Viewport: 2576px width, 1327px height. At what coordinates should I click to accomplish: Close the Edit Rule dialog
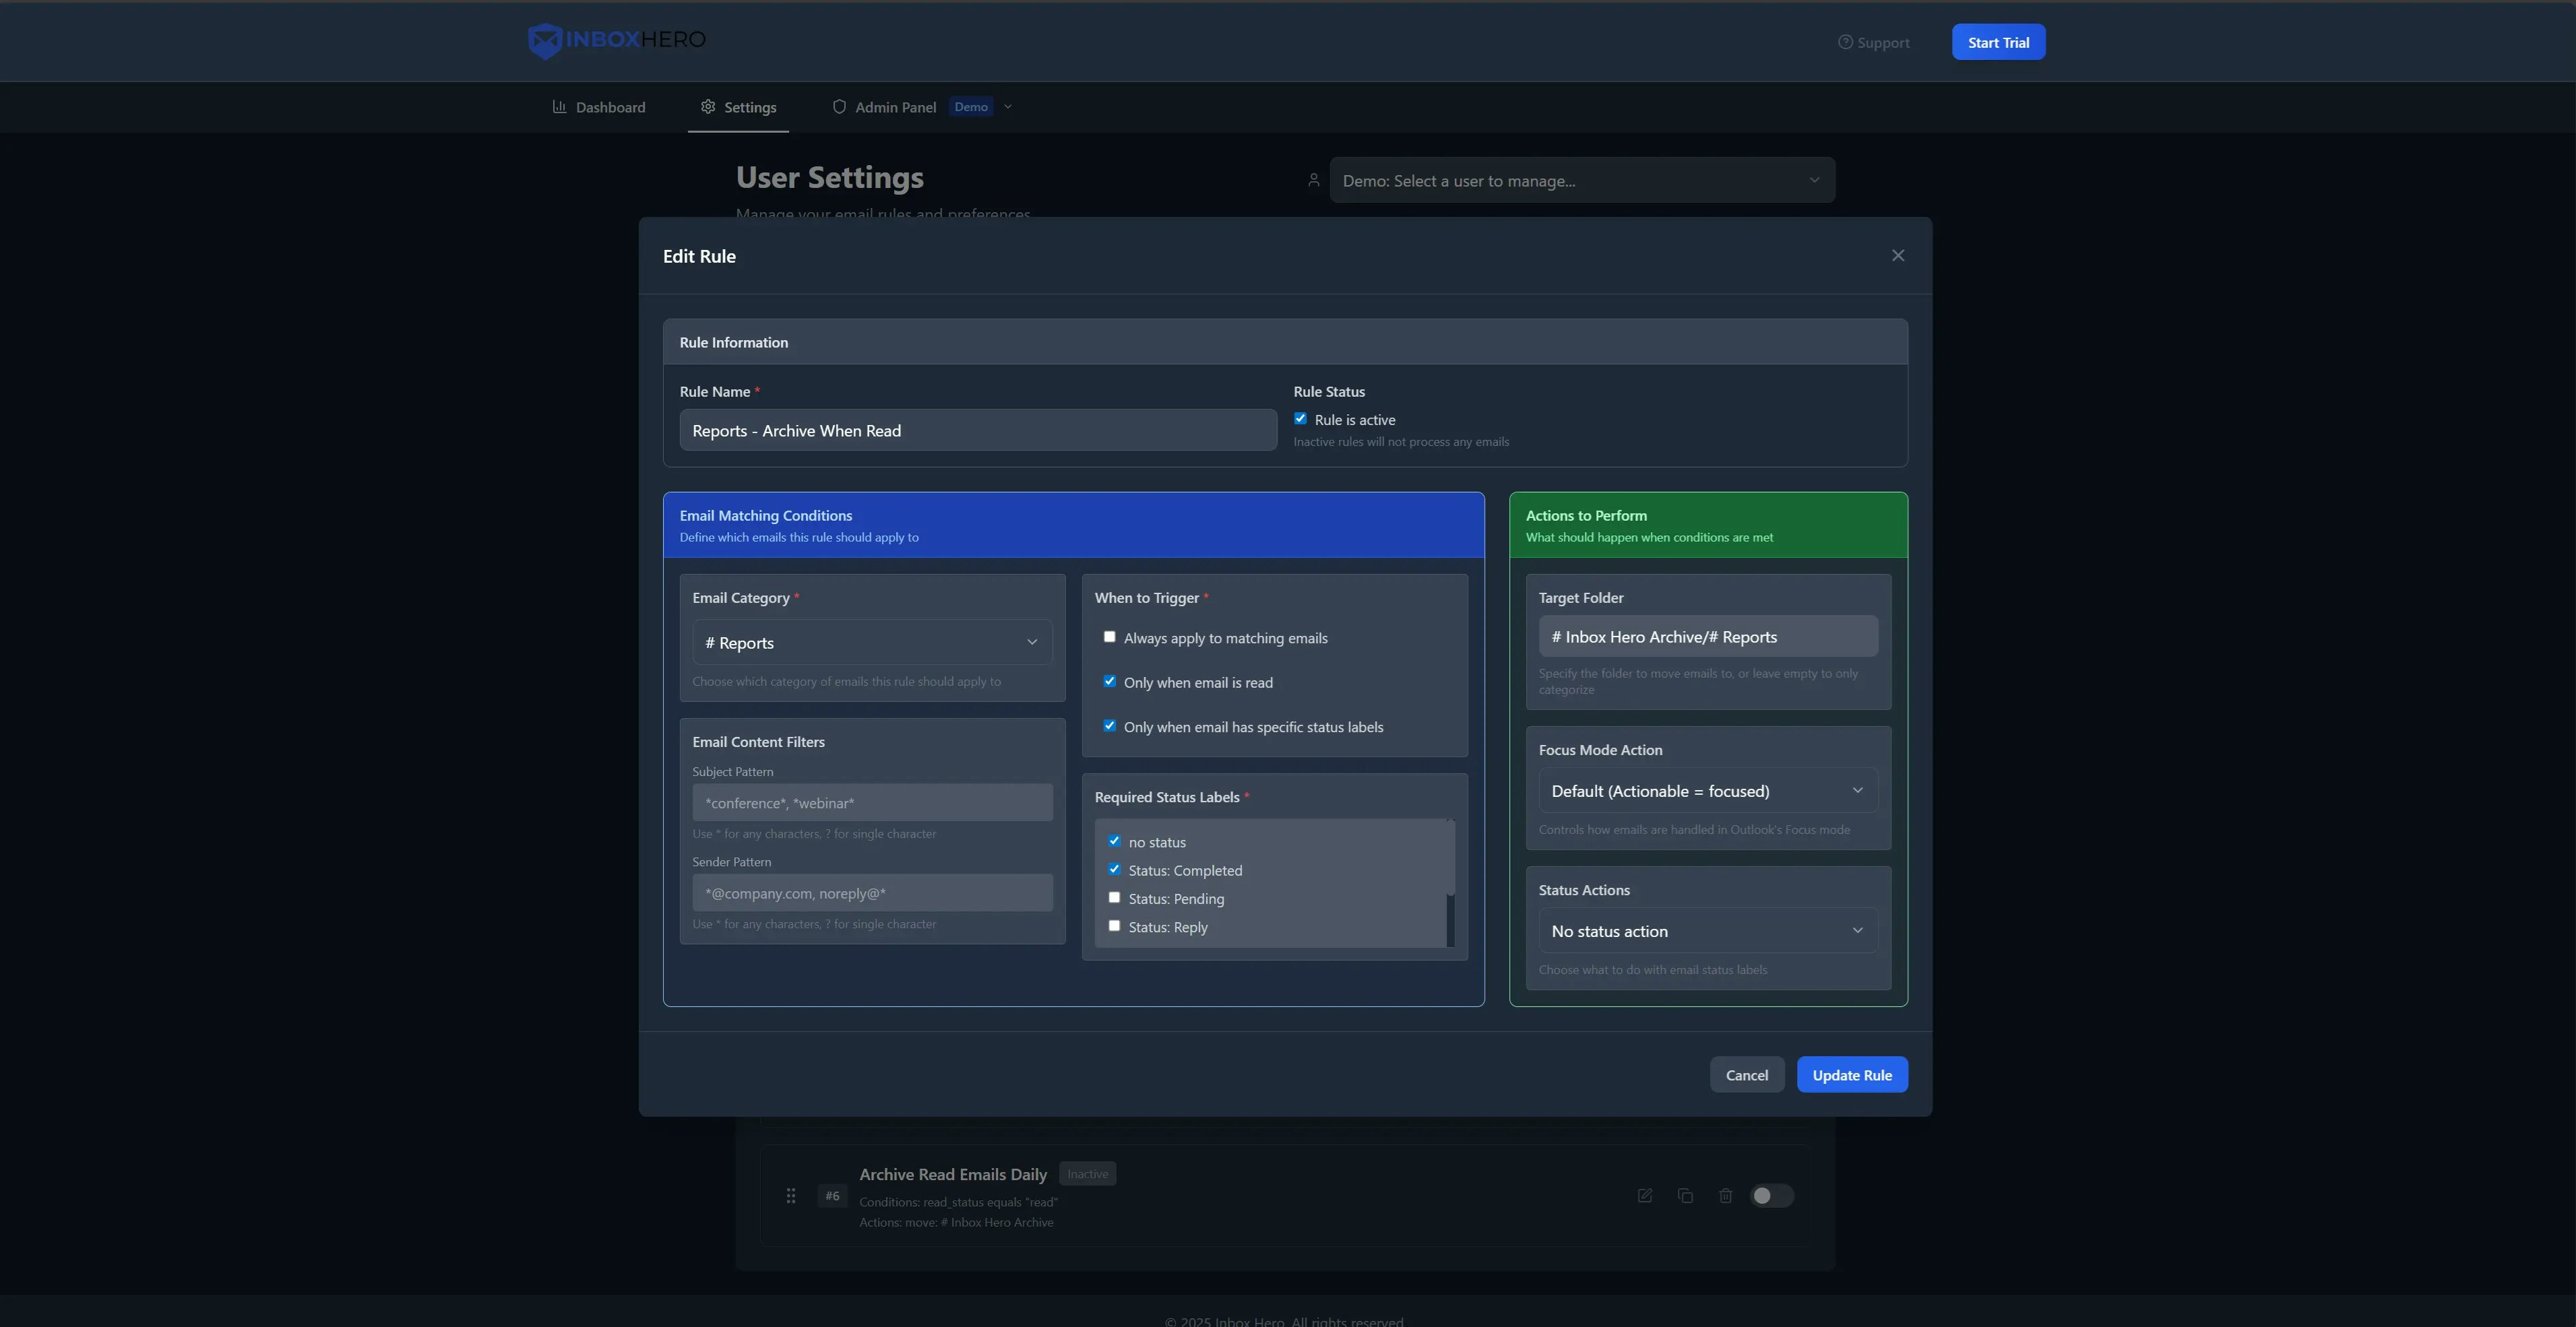[x=1897, y=256]
